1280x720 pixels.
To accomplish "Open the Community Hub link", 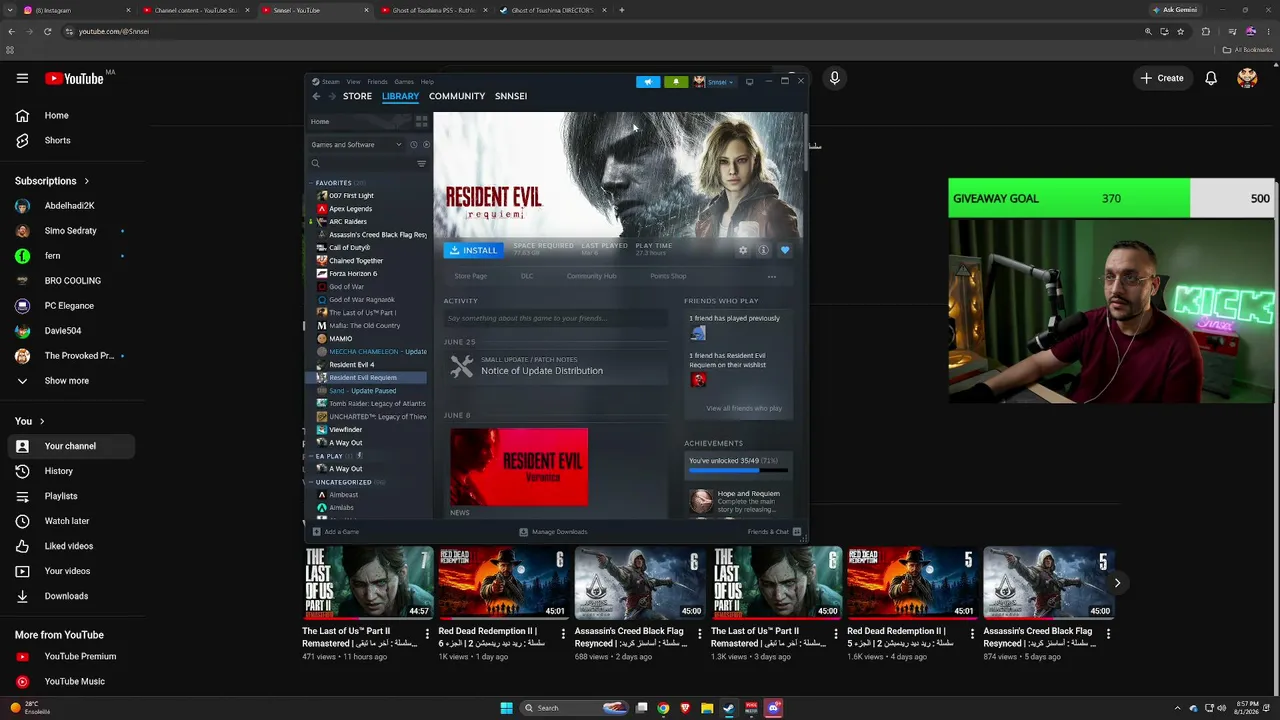I will (592, 276).
